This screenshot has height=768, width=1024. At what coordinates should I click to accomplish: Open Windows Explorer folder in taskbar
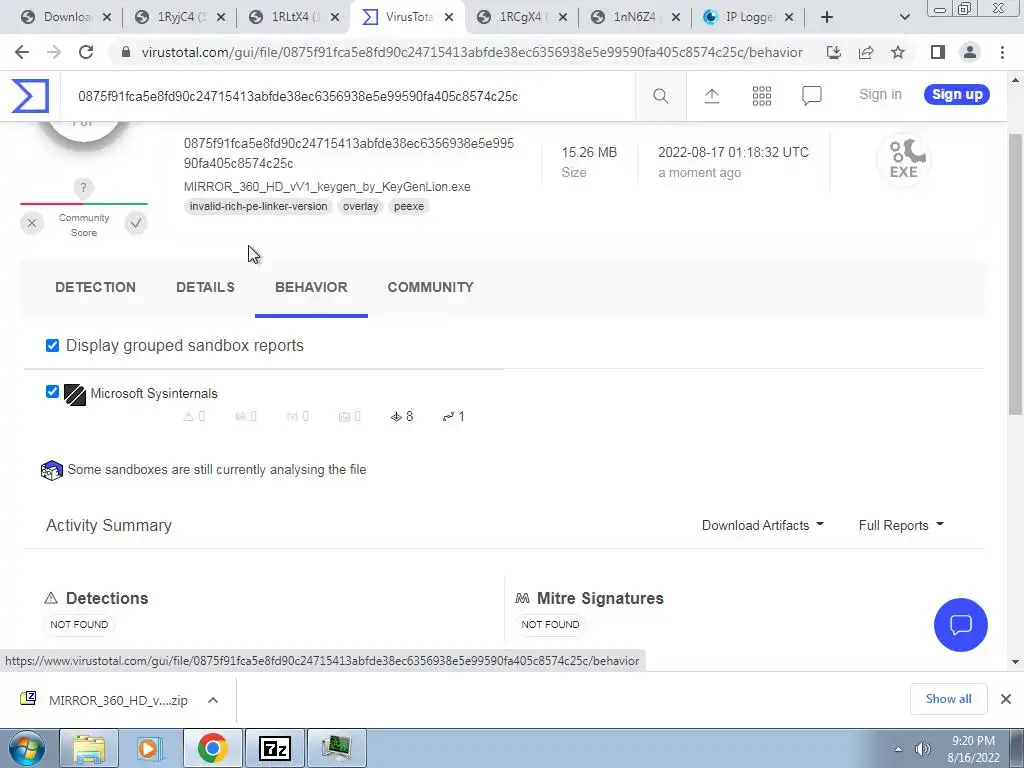click(89, 748)
